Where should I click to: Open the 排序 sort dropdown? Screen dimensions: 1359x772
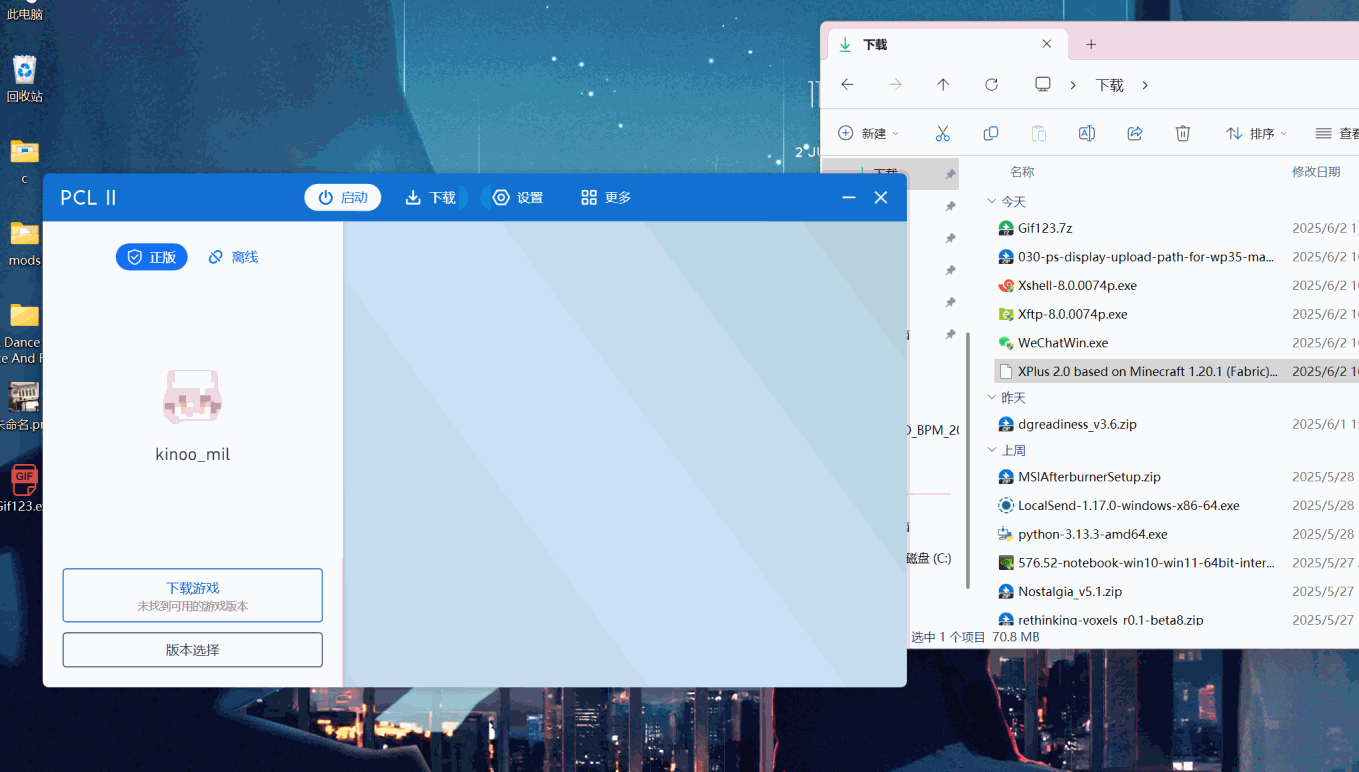tap(1256, 133)
